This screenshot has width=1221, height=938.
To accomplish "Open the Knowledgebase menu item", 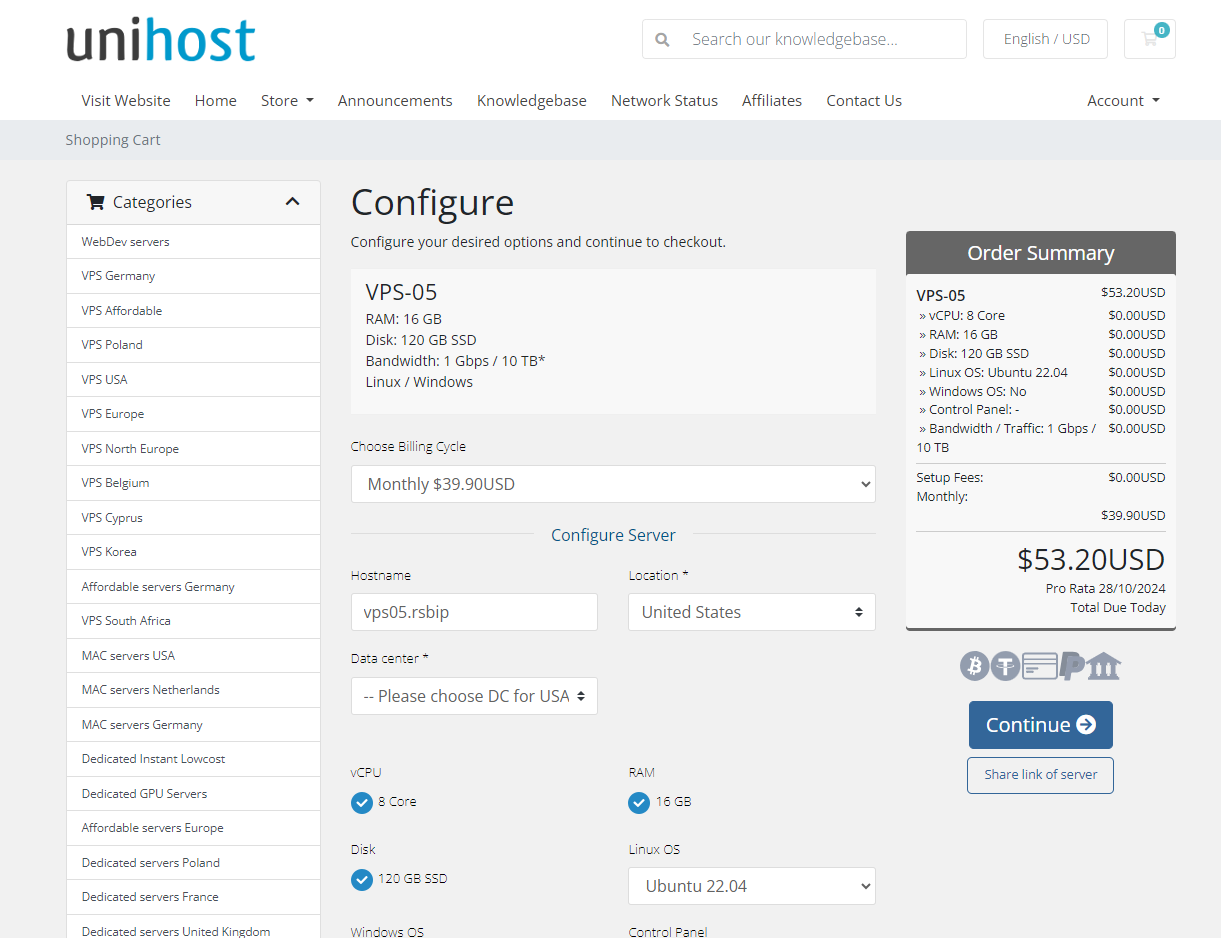I will (532, 100).
